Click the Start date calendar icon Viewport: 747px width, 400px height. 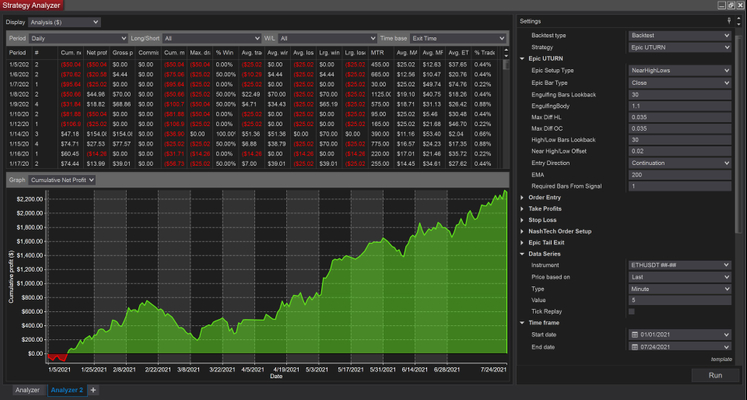click(634, 334)
